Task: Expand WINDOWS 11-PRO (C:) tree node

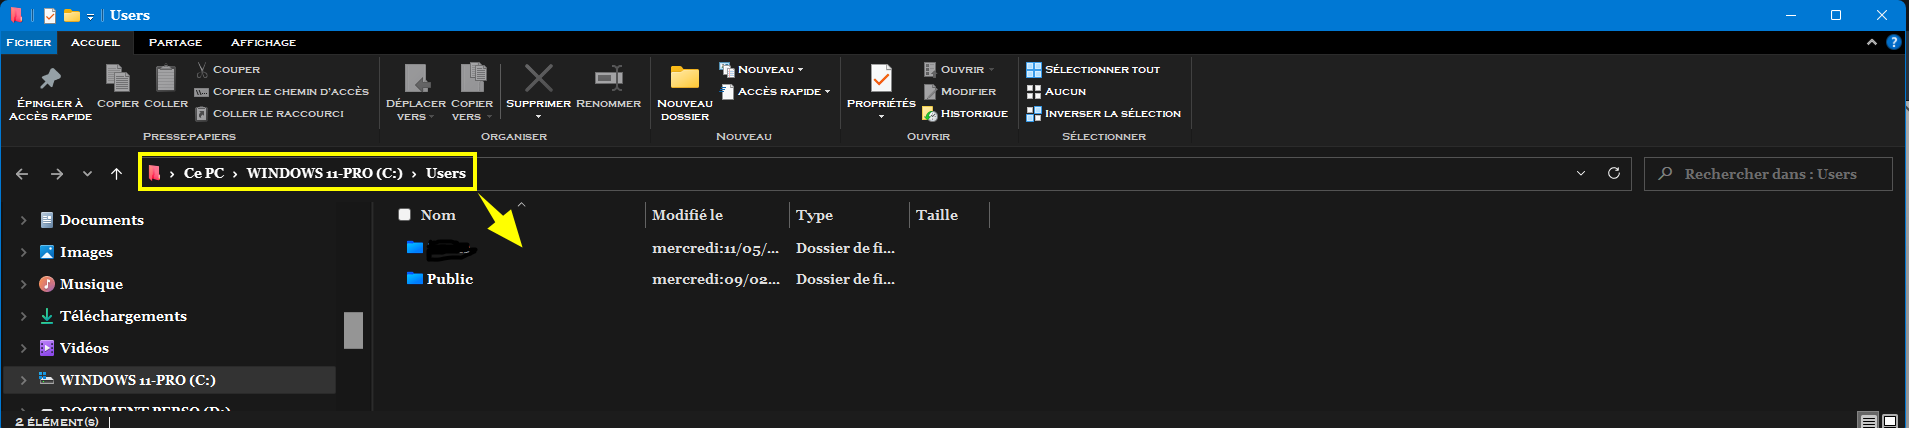Action: tap(23, 380)
